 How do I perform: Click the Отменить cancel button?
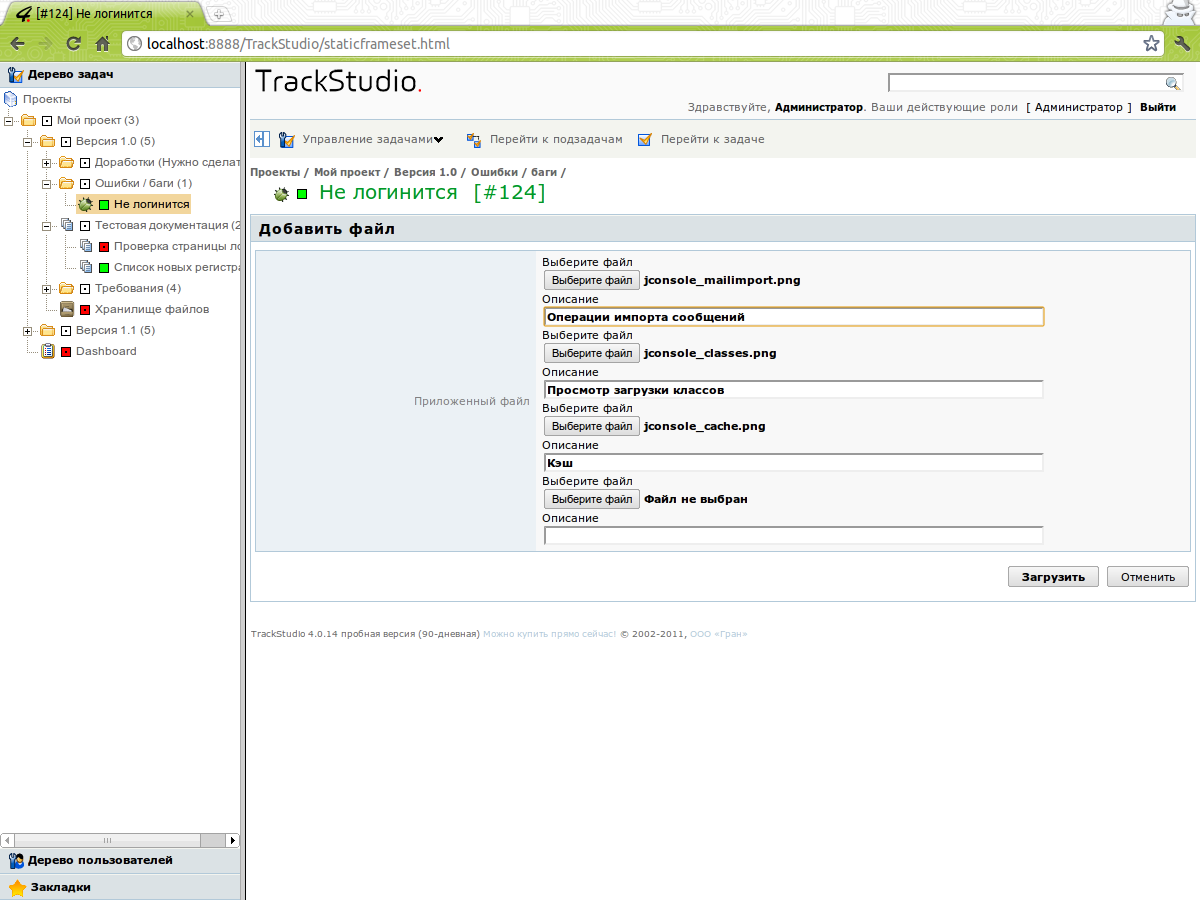[1147, 577]
